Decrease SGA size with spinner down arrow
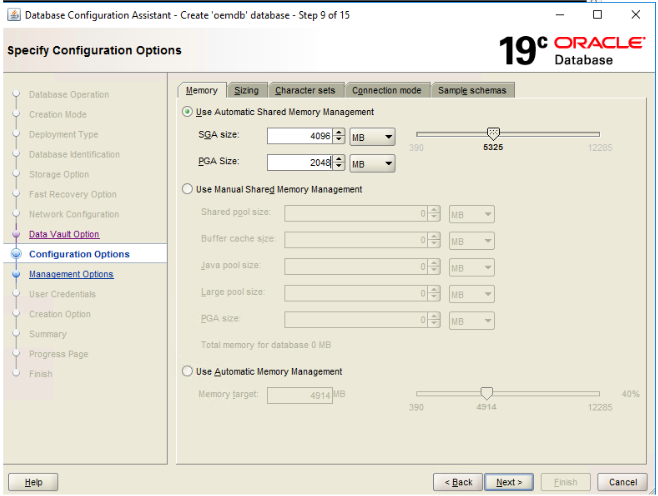The height and width of the screenshot is (496, 658). coord(339,140)
